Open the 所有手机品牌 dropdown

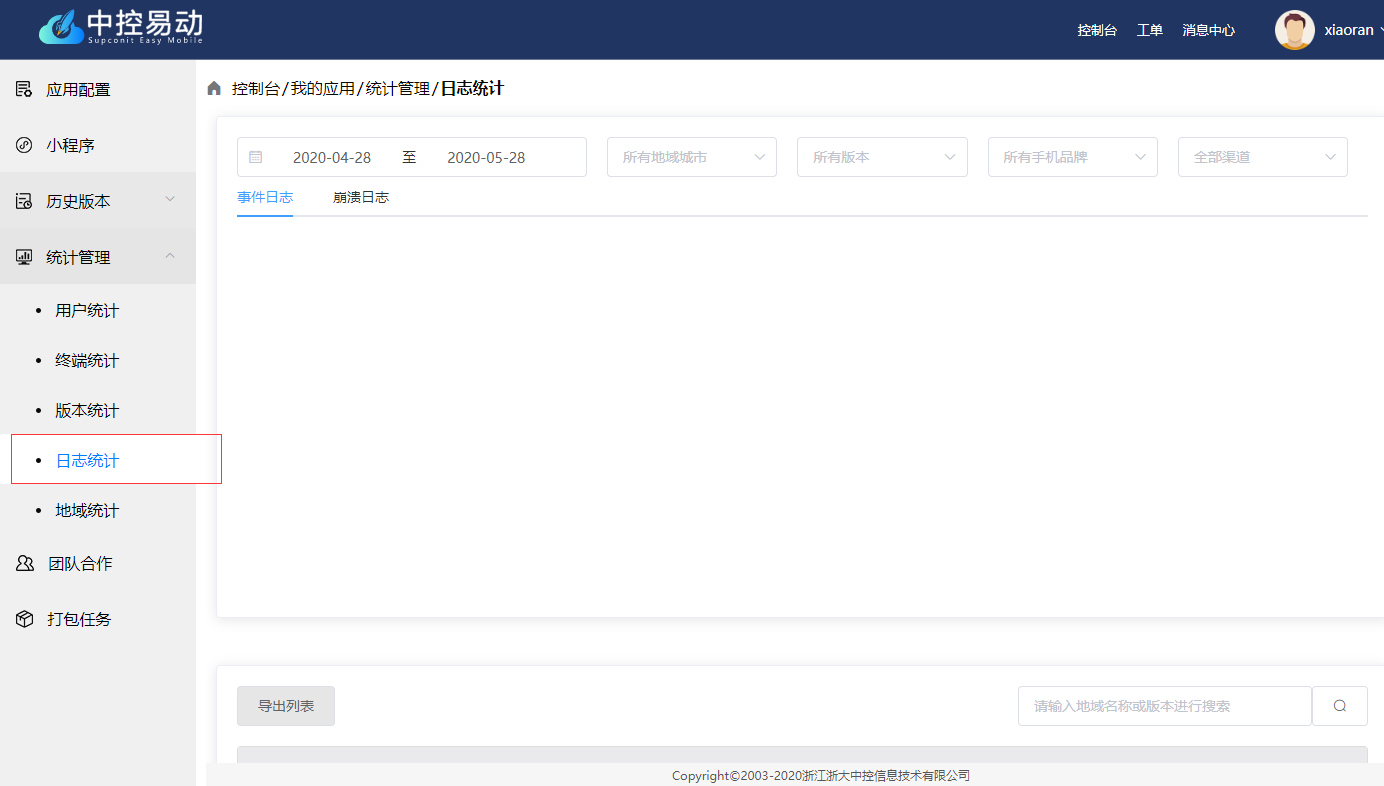[1073, 157]
